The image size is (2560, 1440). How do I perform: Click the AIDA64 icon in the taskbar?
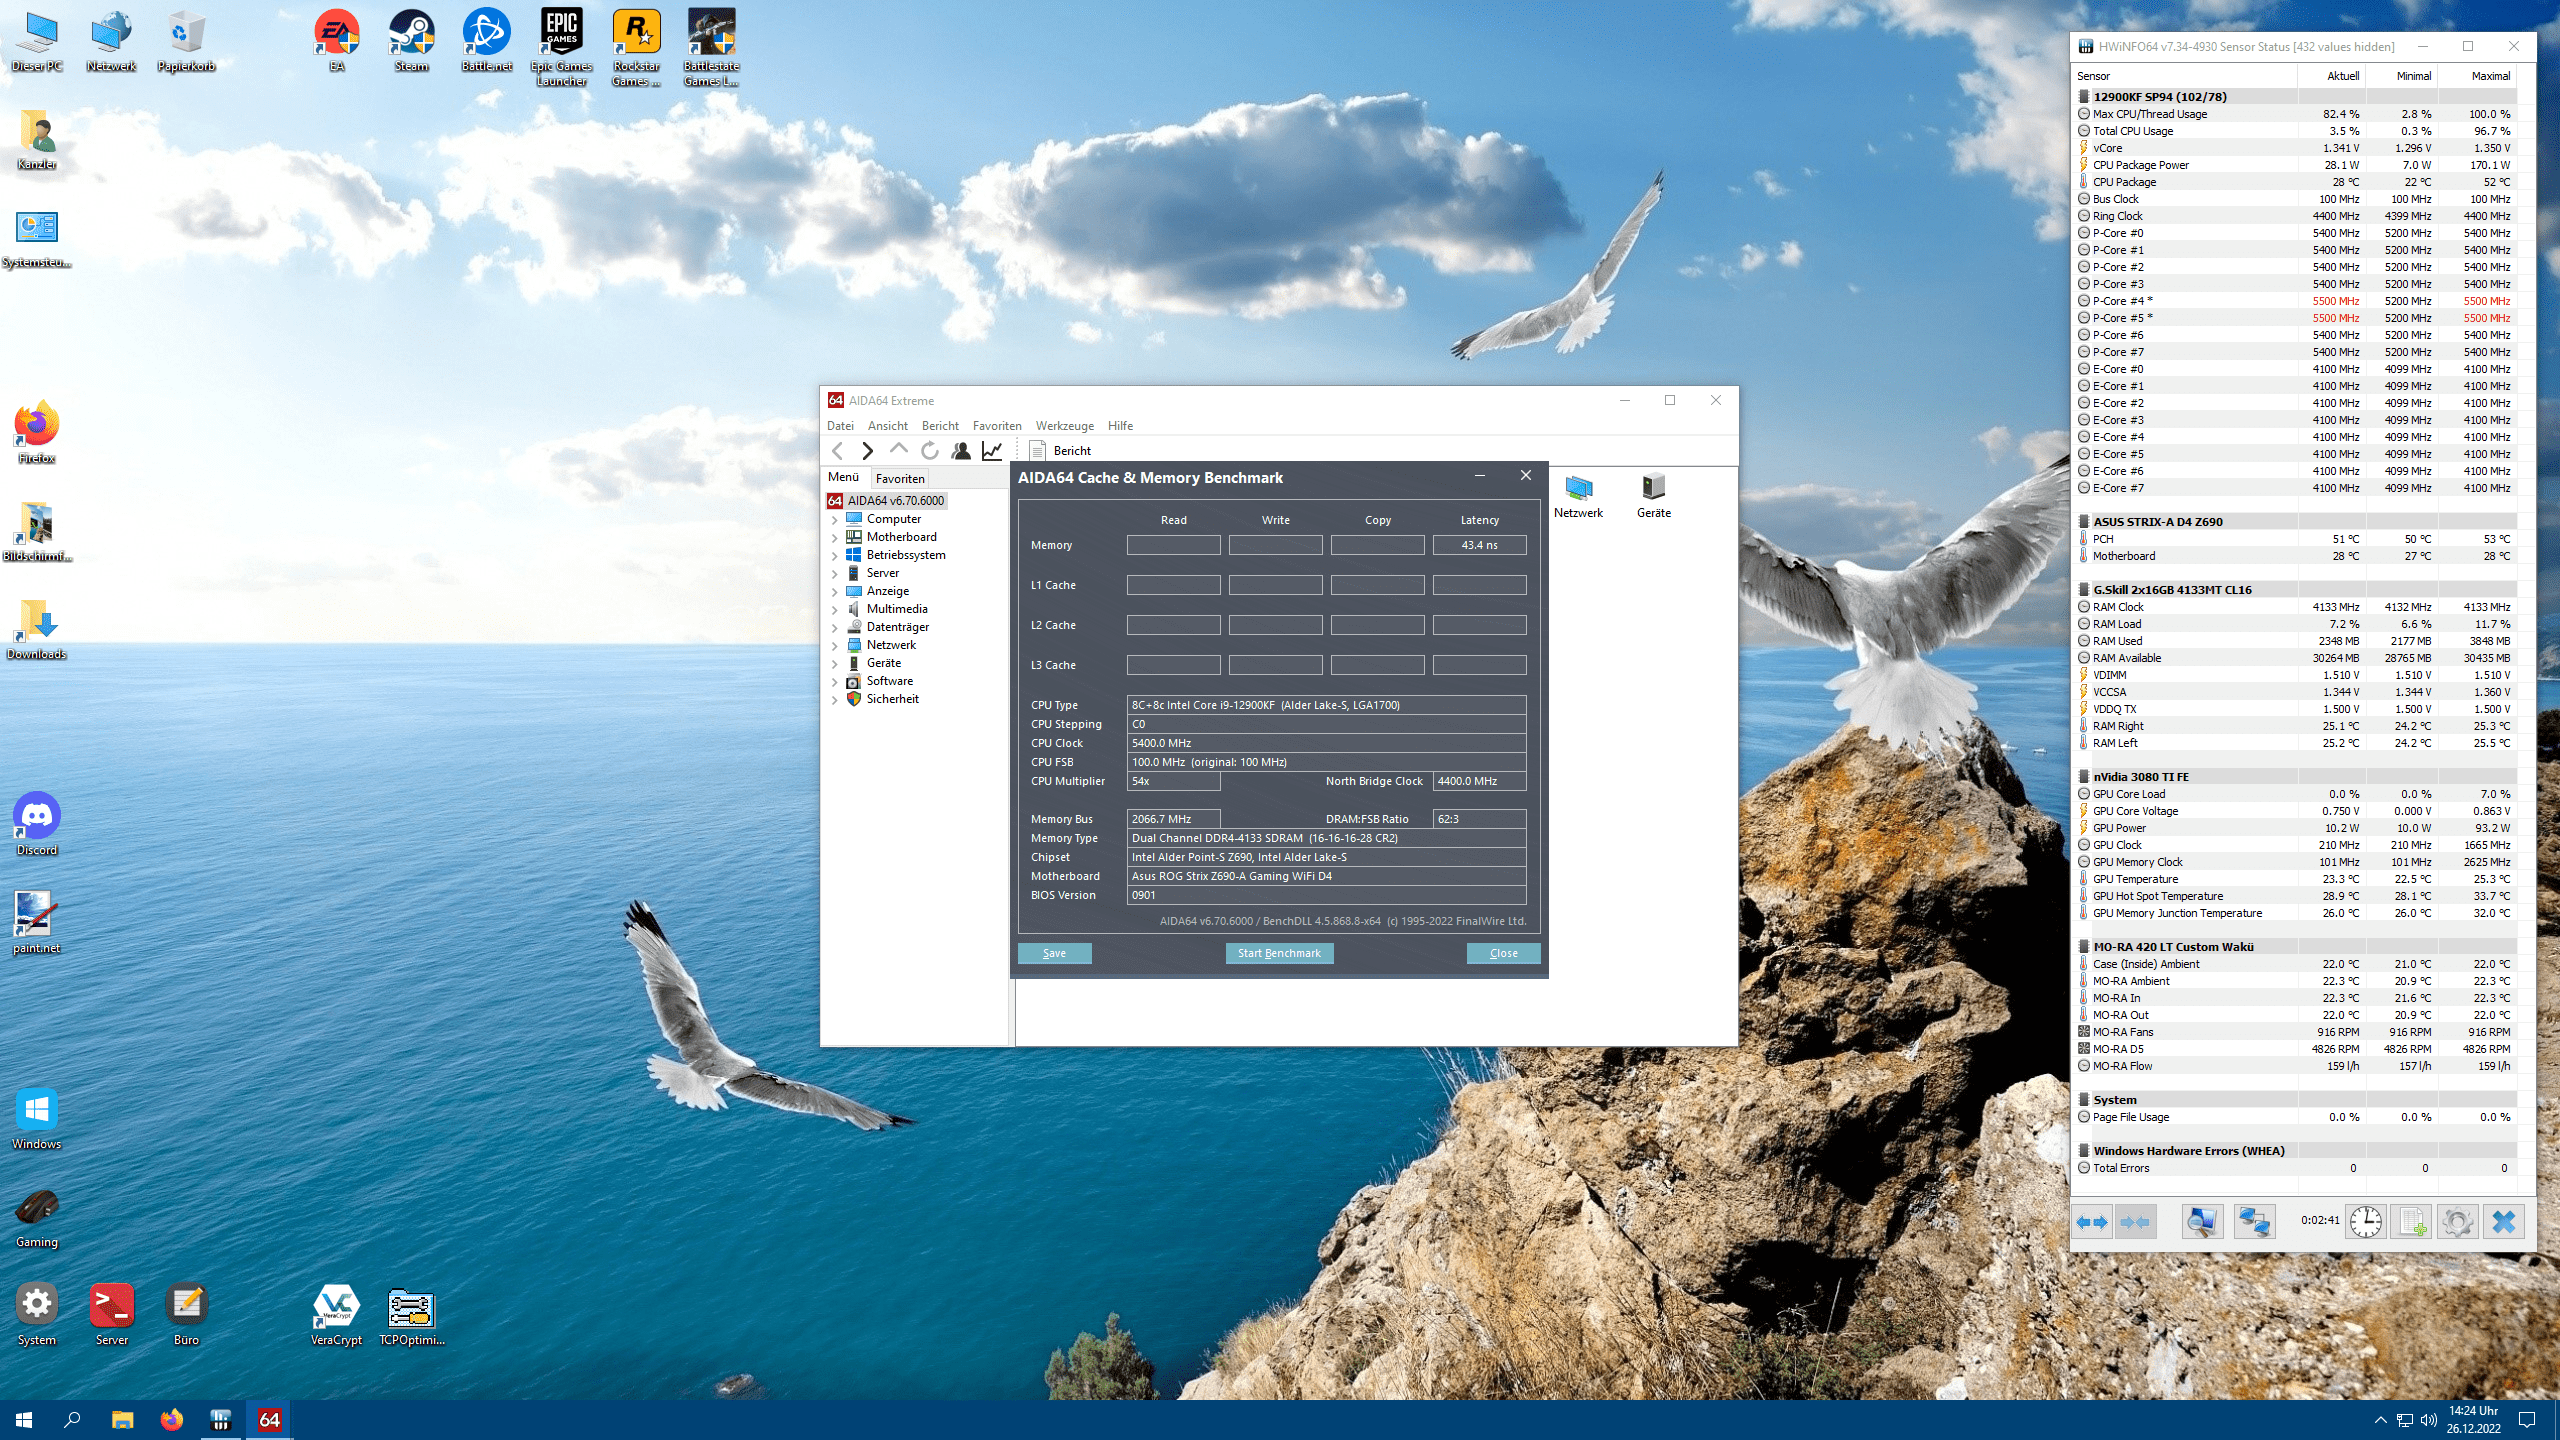point(269,1420)
